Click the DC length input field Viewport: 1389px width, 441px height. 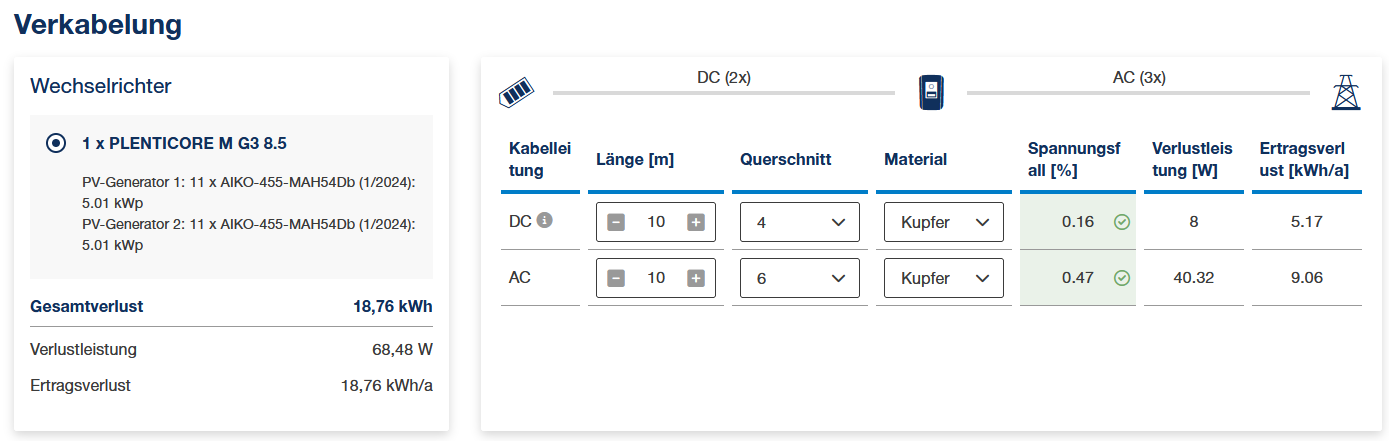(x=656, y=222)
